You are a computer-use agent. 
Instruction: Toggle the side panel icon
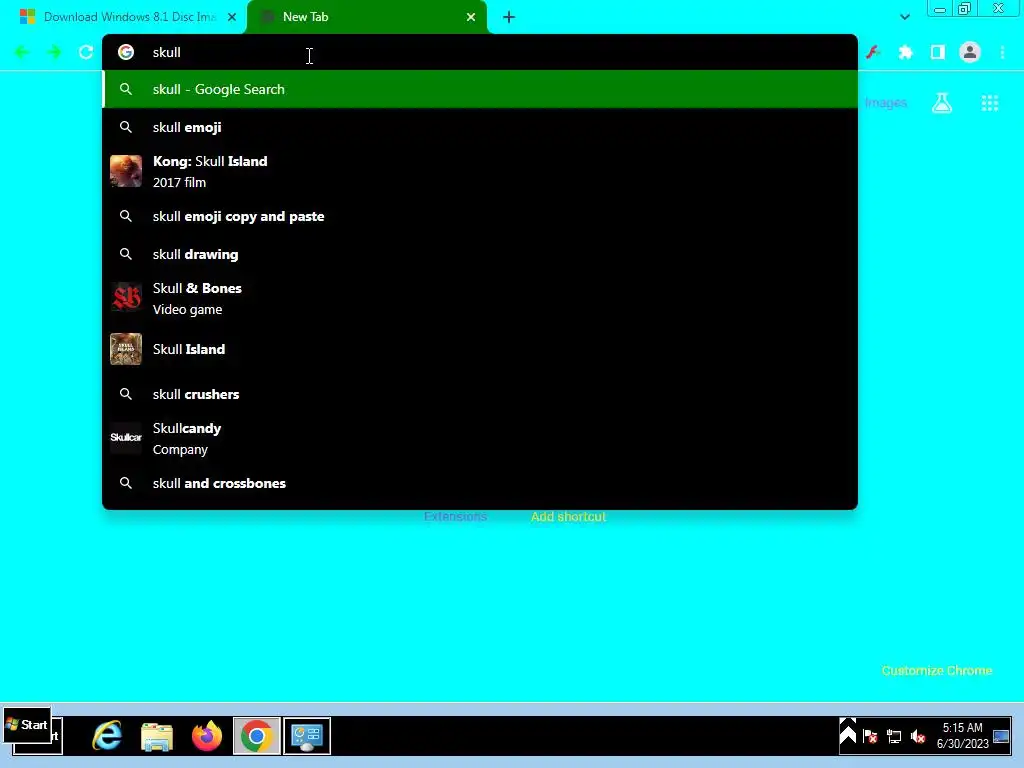coord(938,52)
